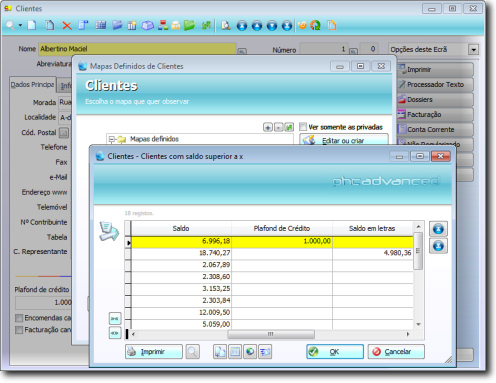Click the orange undo arrow icon in toolbar
Screen dimensions: 496x383
pos(302,25)
